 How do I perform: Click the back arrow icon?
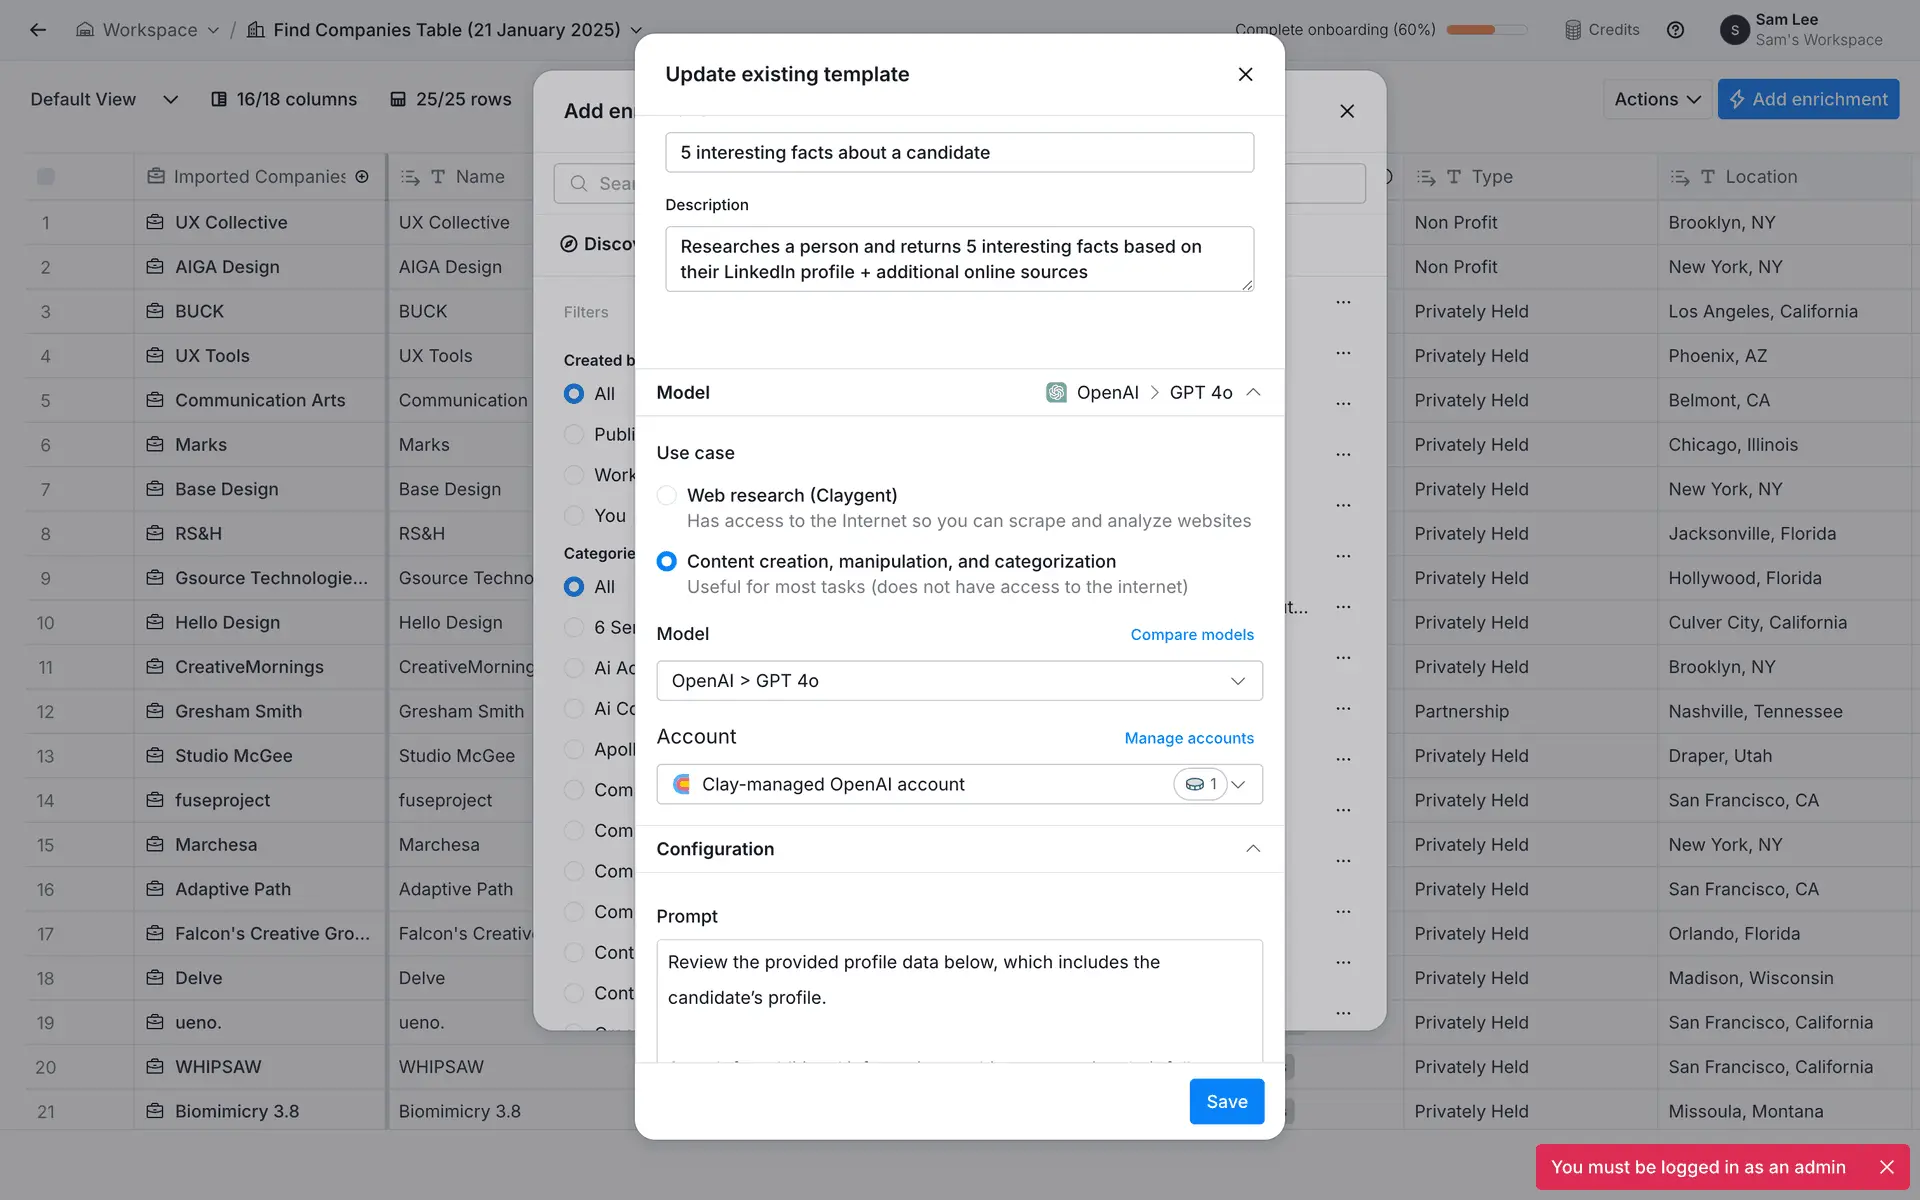click(38, 30)
